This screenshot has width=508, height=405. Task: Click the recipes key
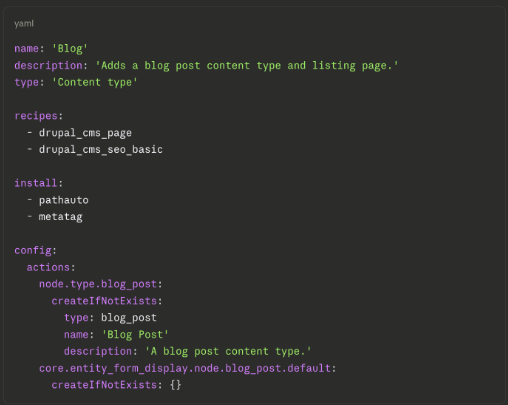pyautogui.click(x=36, y=116)
